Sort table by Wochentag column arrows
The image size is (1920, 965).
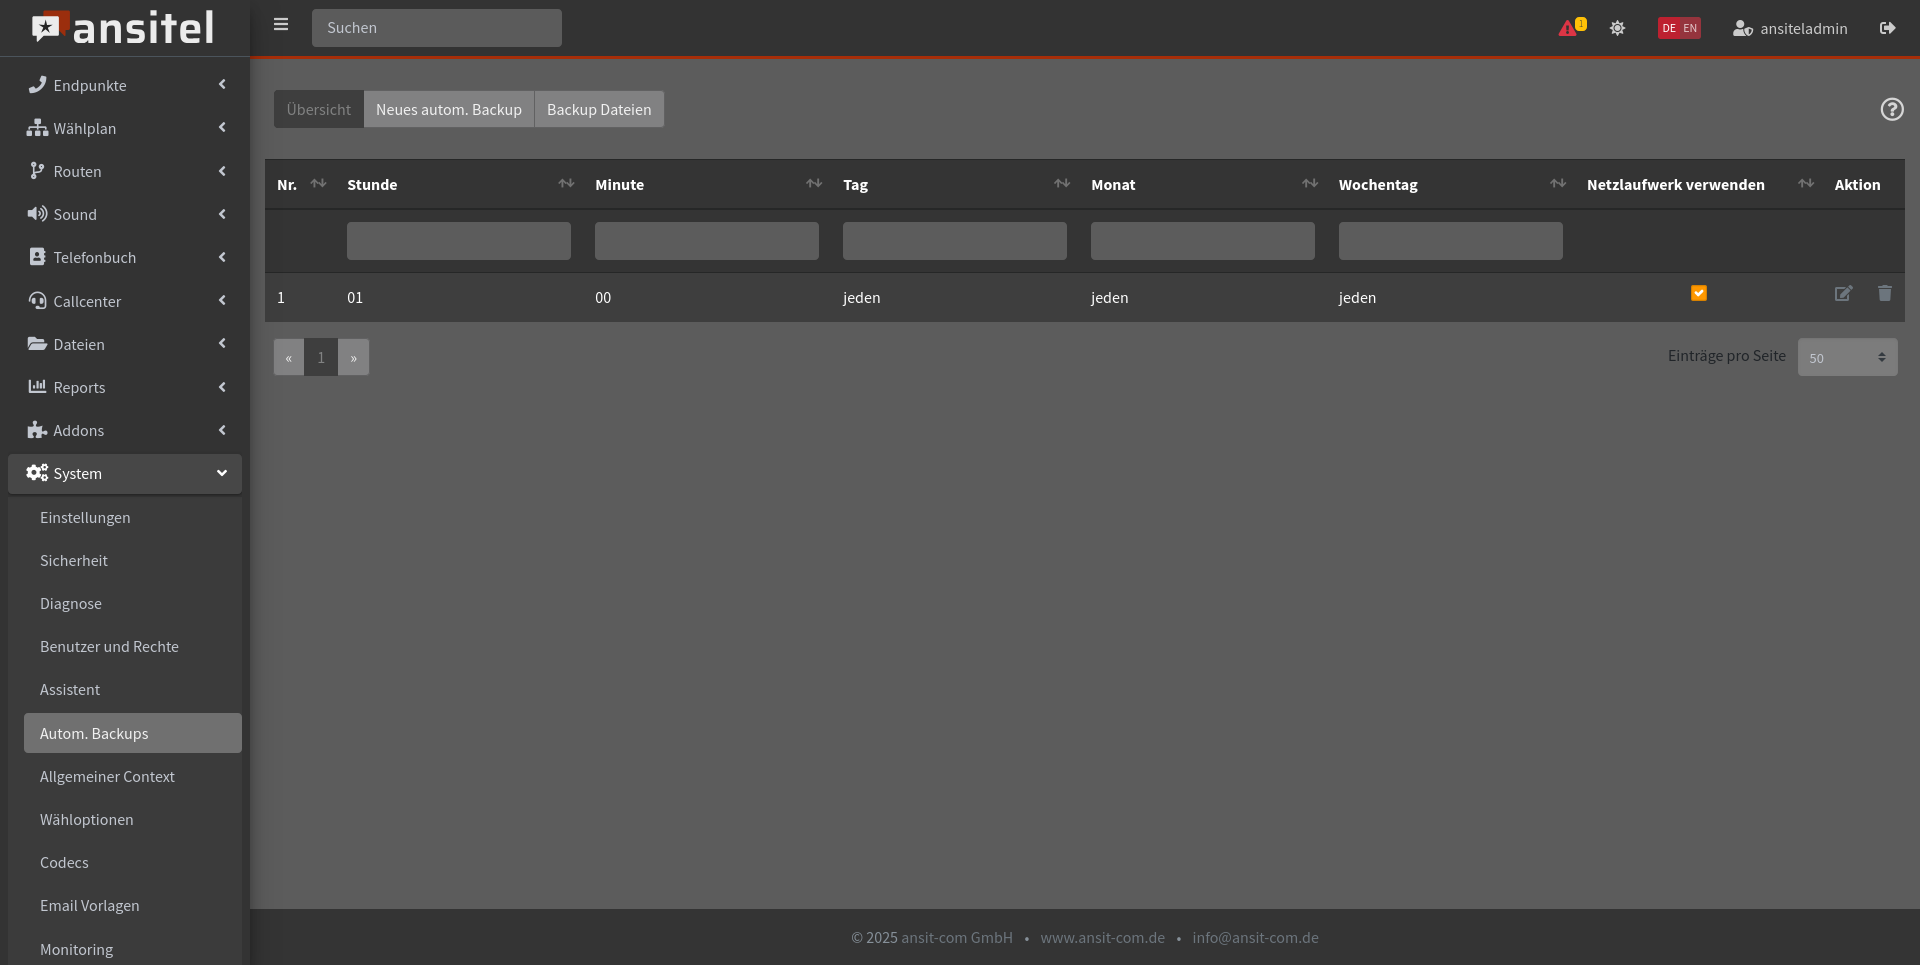click(x=1558, y=183)
